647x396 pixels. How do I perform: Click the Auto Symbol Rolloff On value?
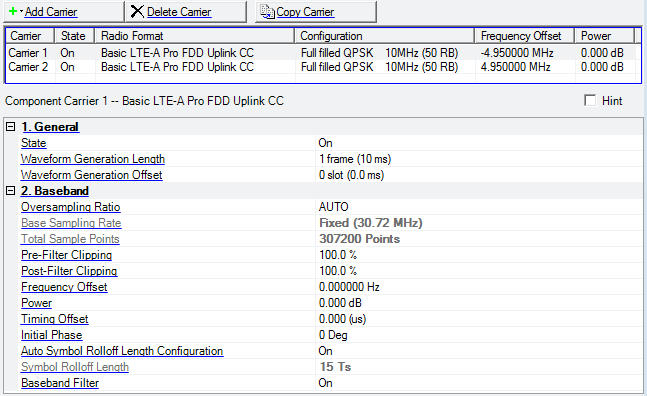click(325, 351)
